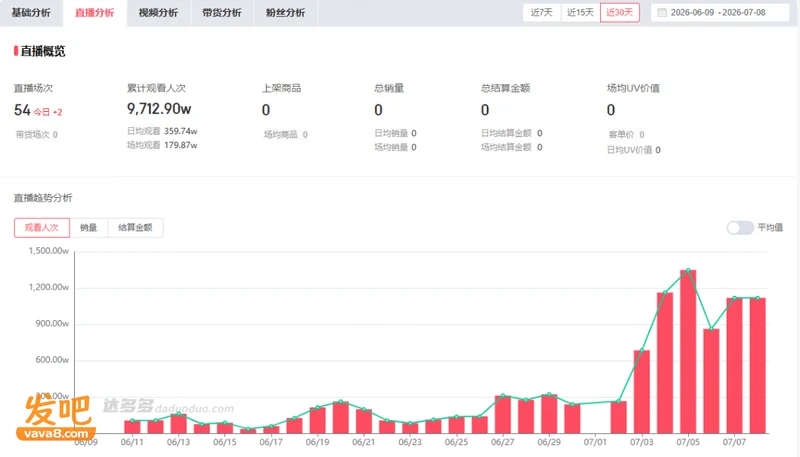Click the 1,200.00w y-axis label
The width and height of the screenshot is (800, 457).
point(48,287)
